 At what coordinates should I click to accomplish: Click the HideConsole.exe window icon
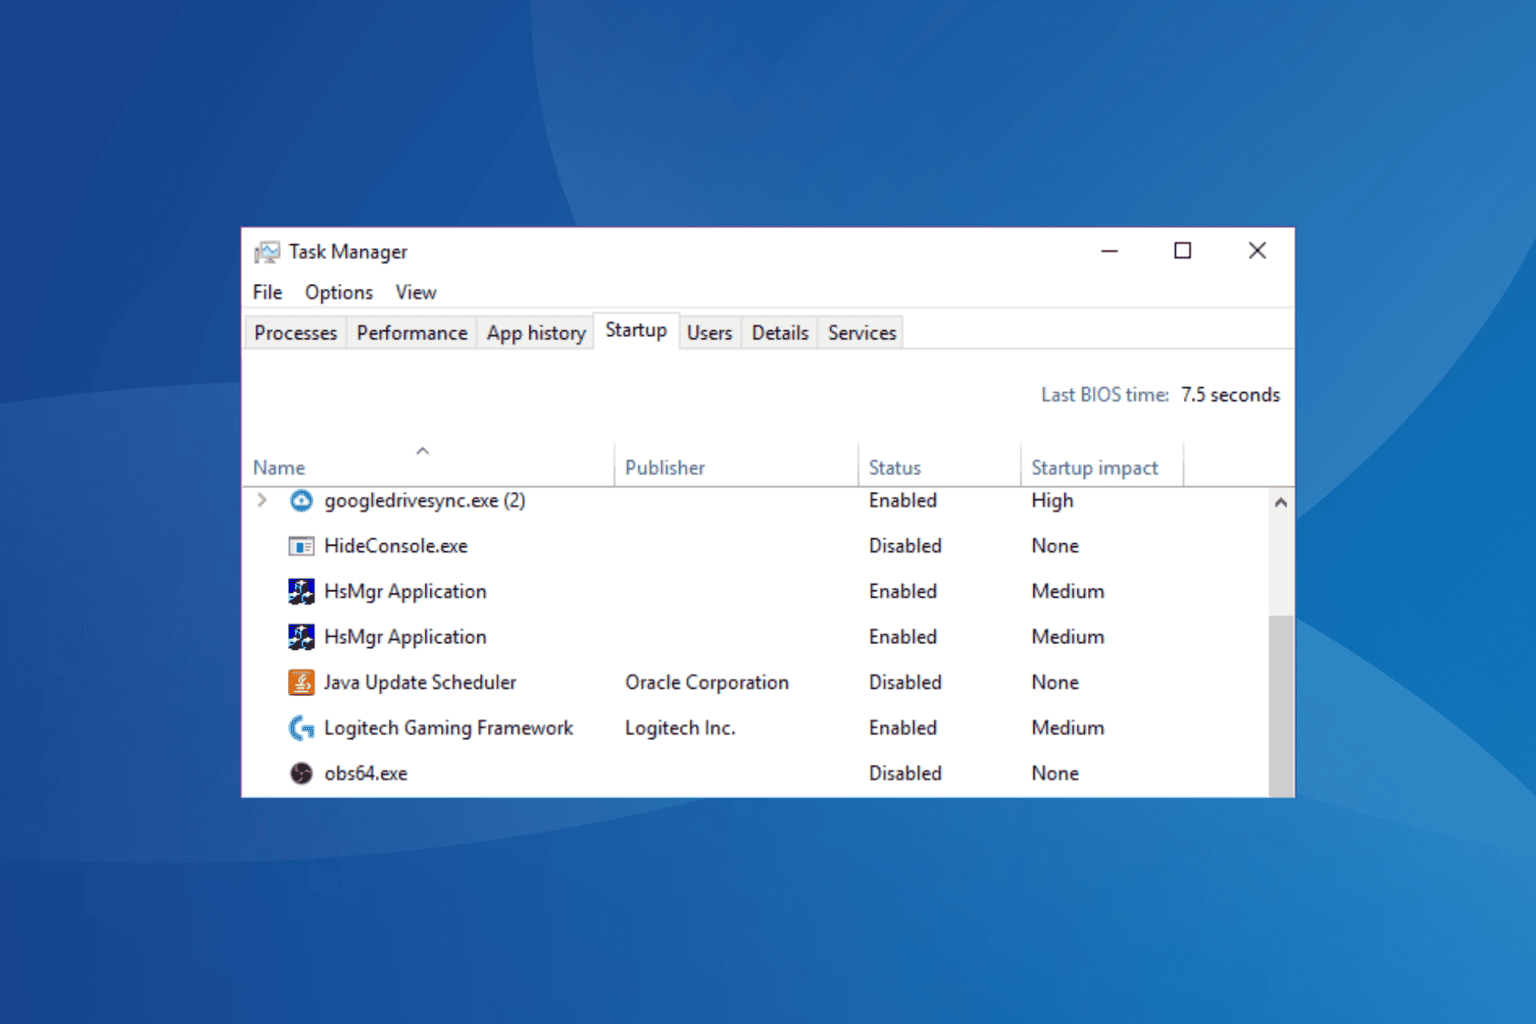[301, 546]
